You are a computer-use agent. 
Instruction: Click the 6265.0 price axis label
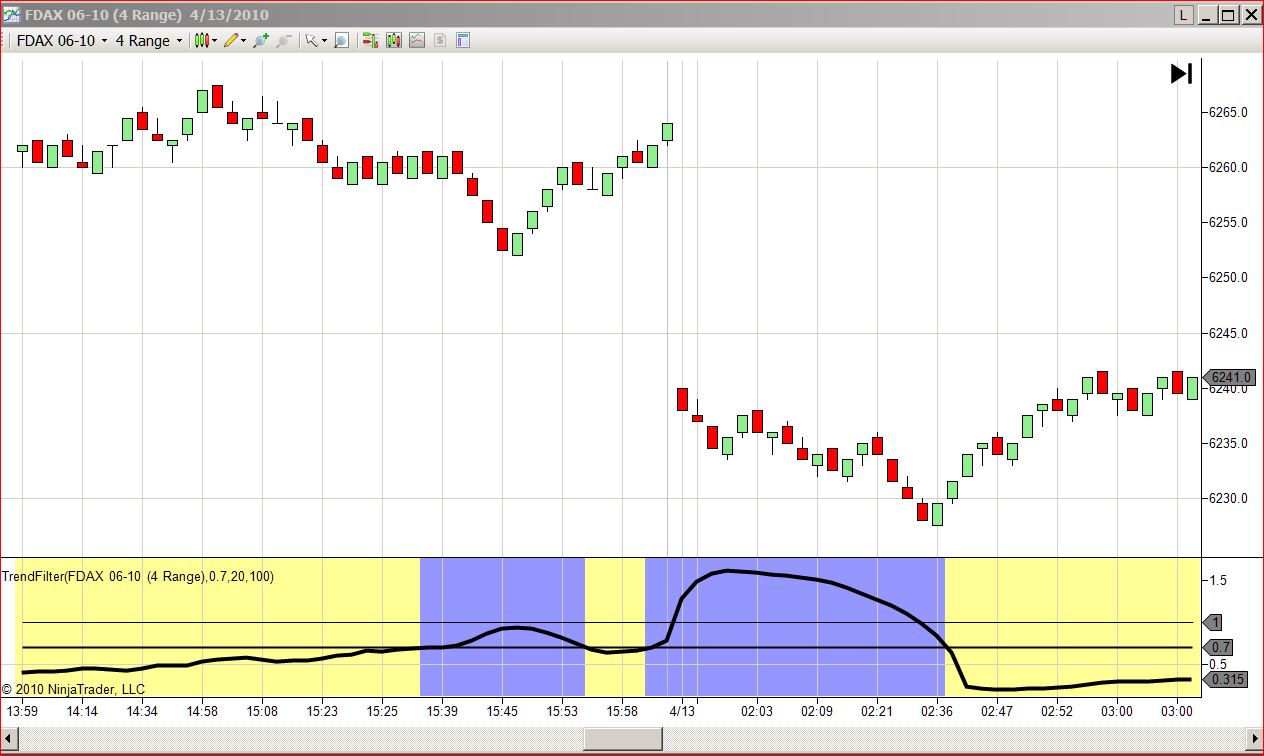tap(1229, 113)
